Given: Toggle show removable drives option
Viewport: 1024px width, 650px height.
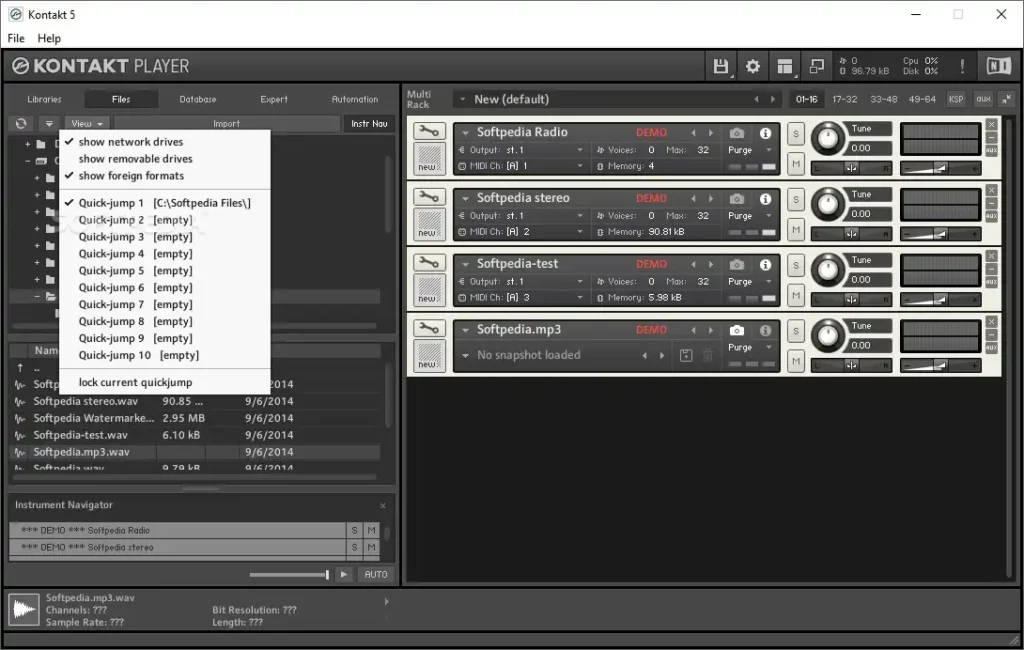Looking at the screenshot, I should click(134, 158).
